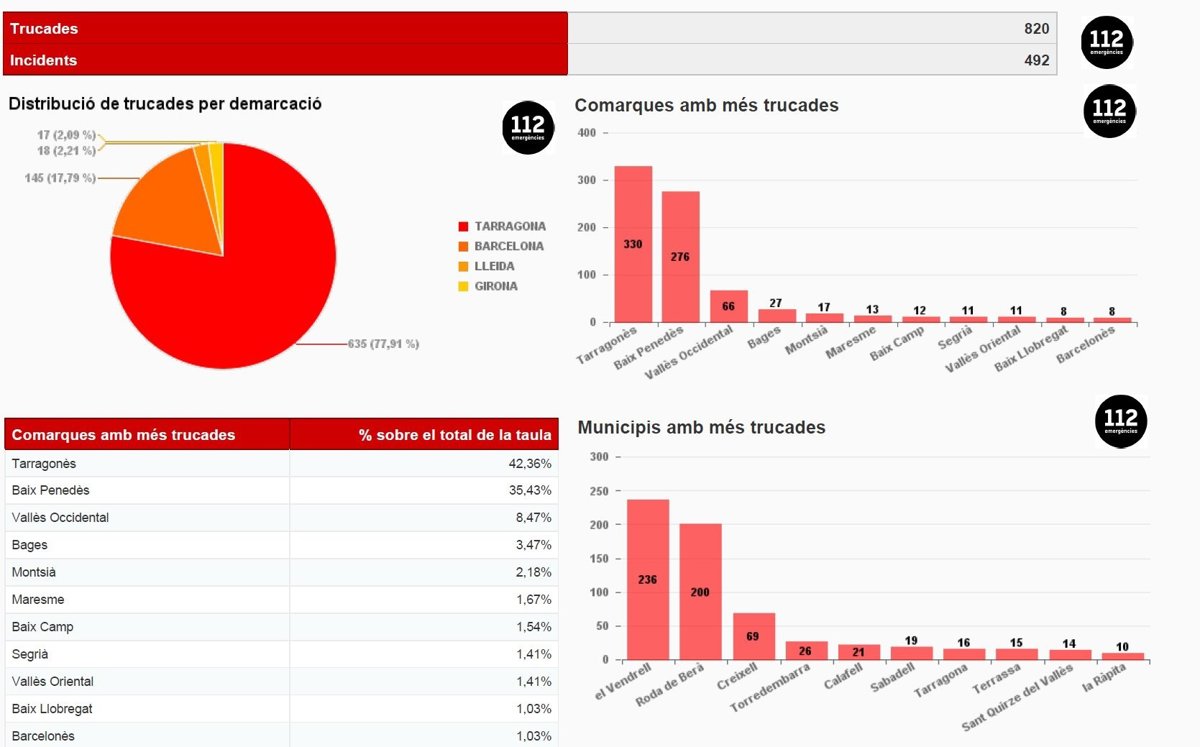Click the Trucades summary row header

286,28
